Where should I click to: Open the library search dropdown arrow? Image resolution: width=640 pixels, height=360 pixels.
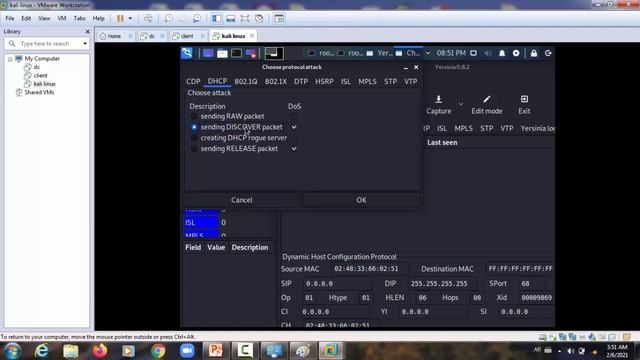coord(85,44)
